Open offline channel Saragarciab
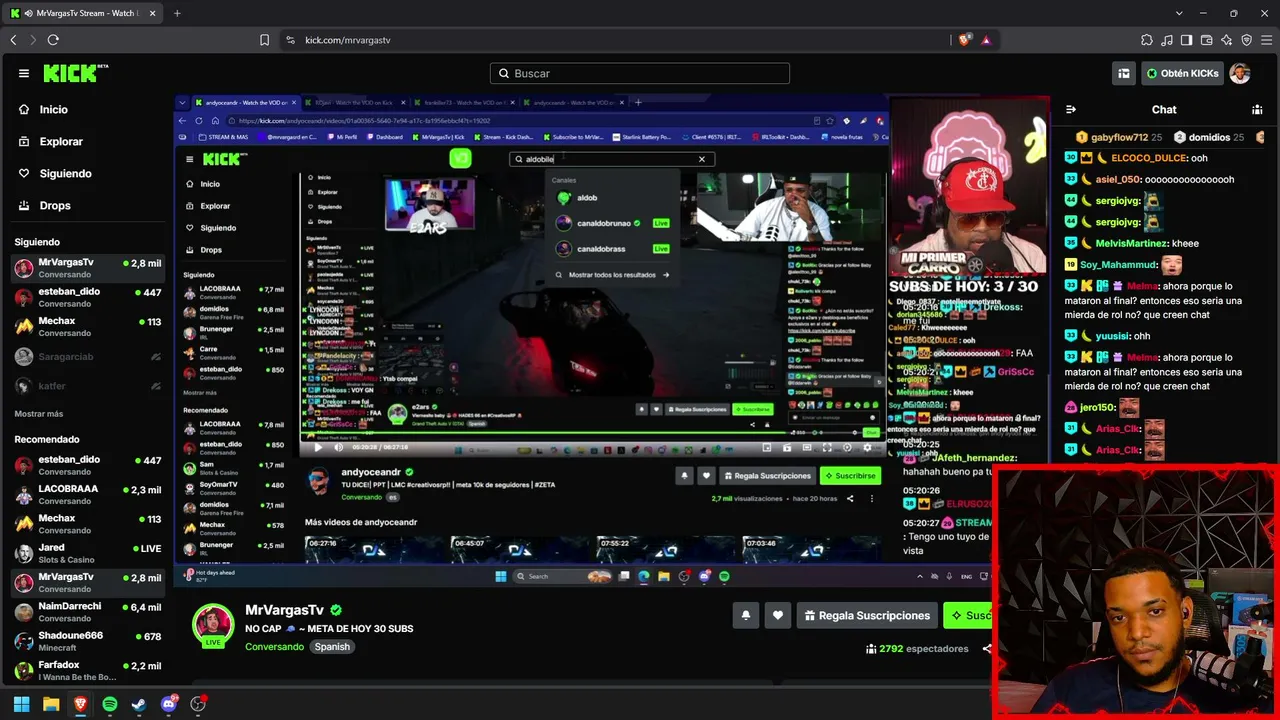Screen dimensions: 1280x720 88,357
